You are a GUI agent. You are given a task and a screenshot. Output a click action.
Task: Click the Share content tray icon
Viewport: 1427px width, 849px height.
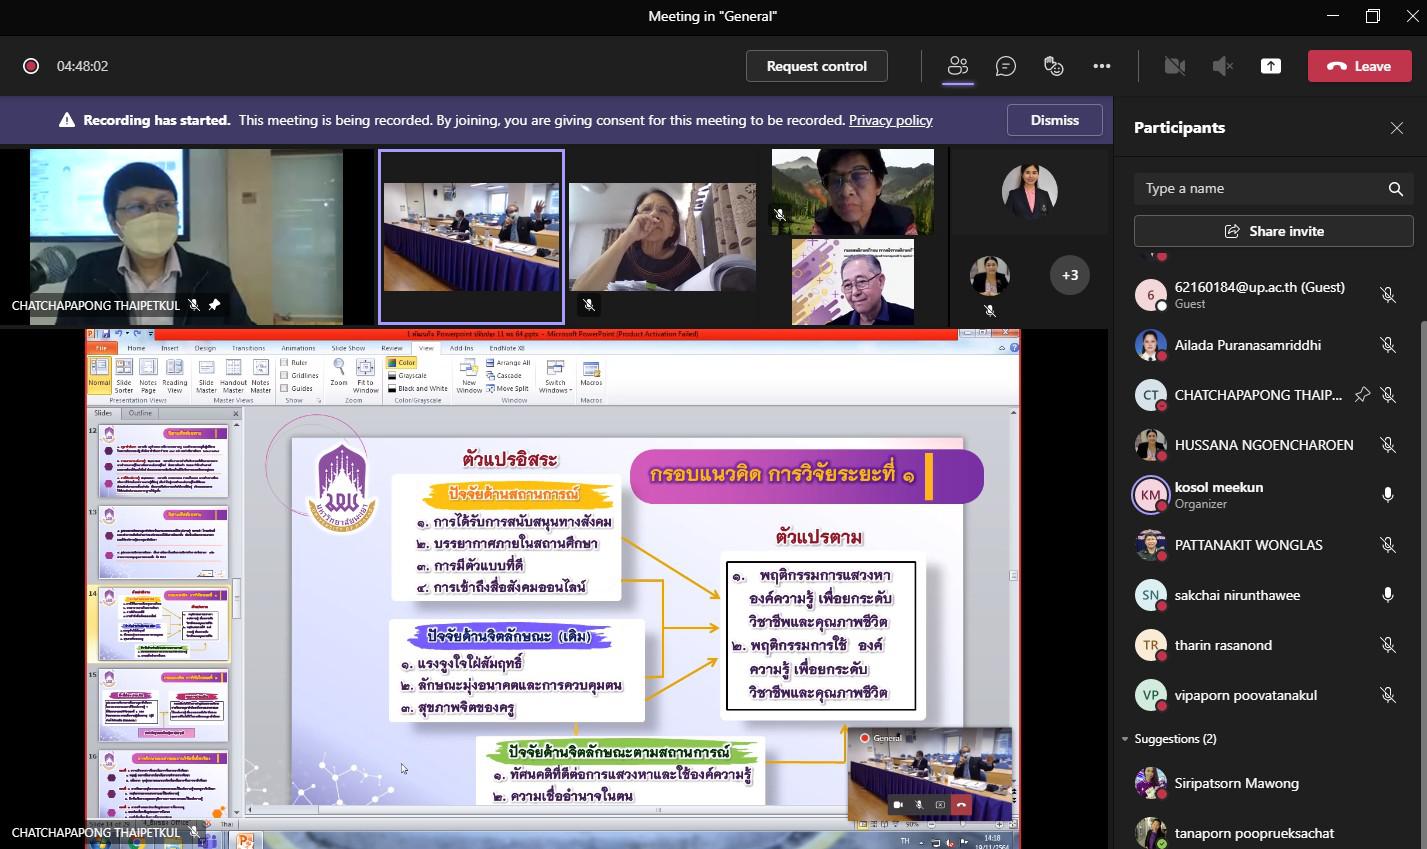click(1270, 66)
